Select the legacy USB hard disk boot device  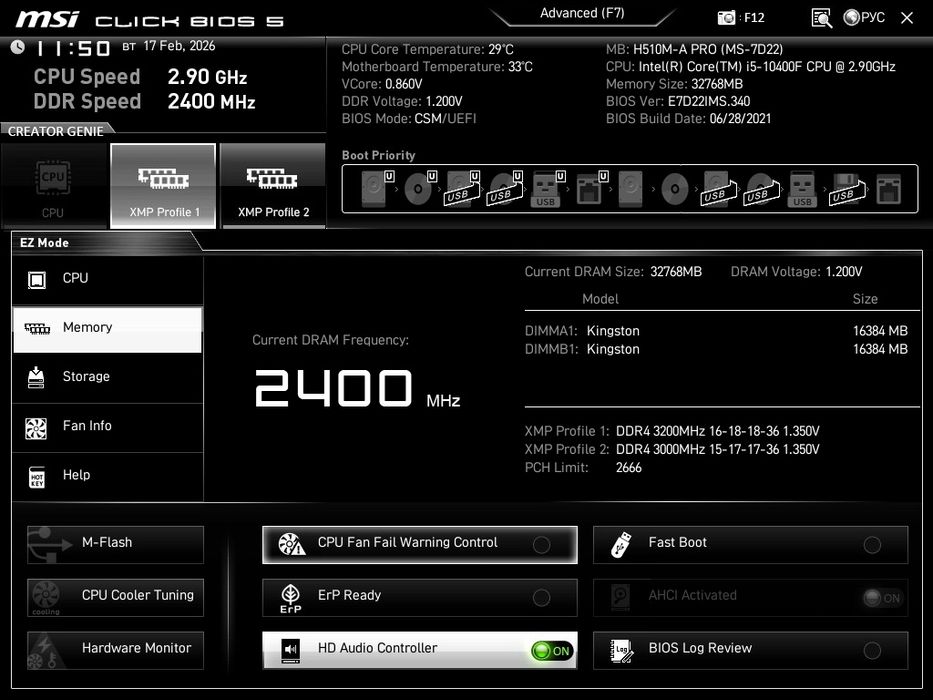tap(718, 188)
